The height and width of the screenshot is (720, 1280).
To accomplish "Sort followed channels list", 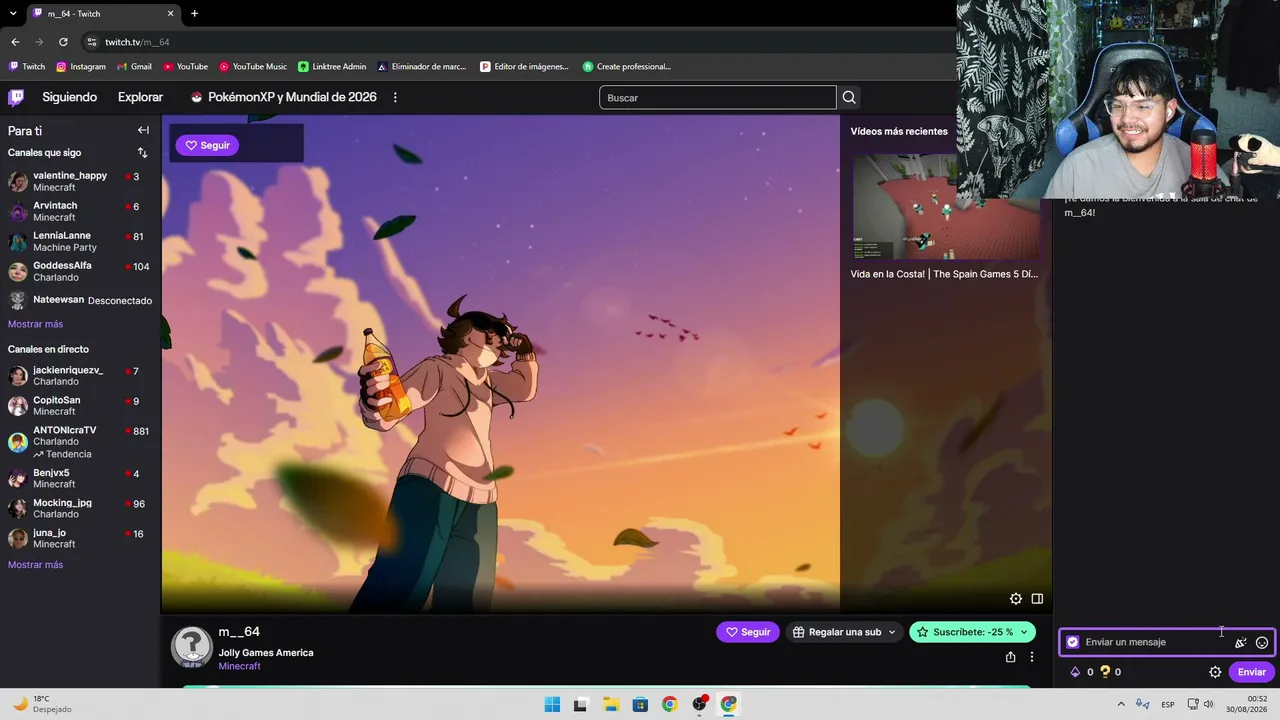I will (142, 153).
